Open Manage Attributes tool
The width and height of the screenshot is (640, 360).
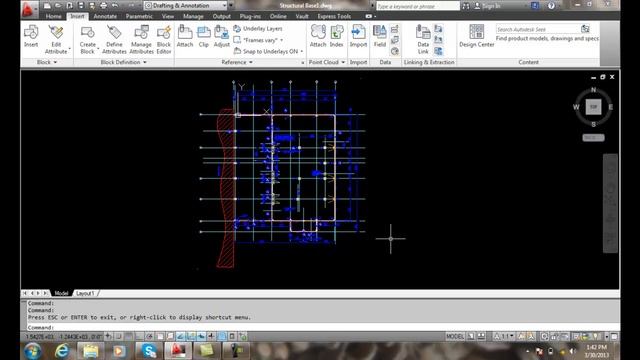[141, 39]
